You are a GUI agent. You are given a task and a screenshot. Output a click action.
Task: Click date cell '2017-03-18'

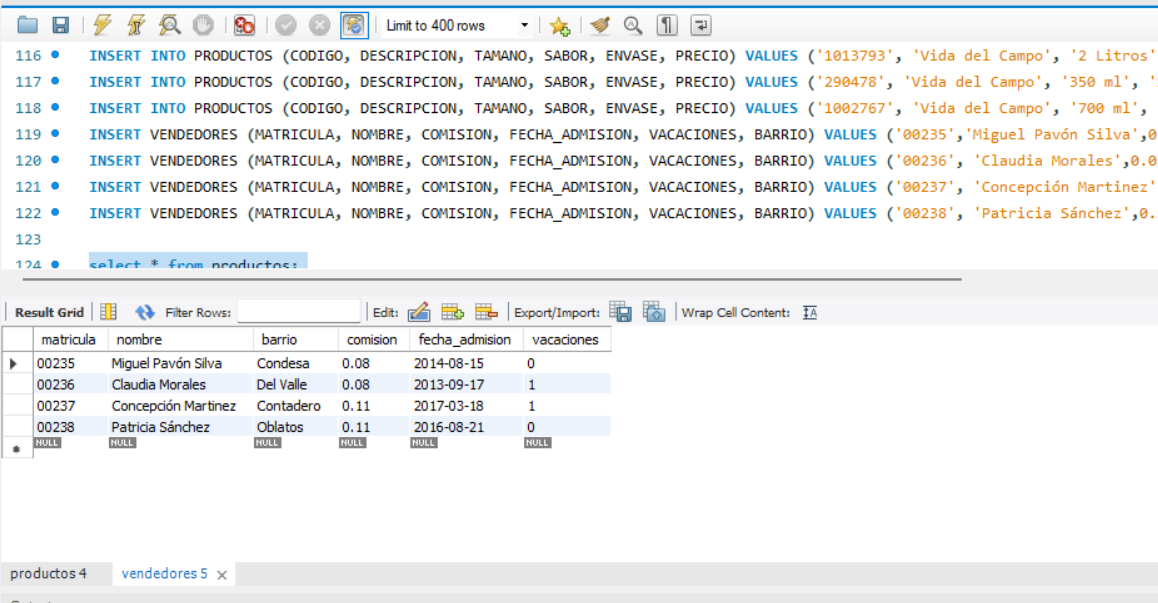click(467, 406)
